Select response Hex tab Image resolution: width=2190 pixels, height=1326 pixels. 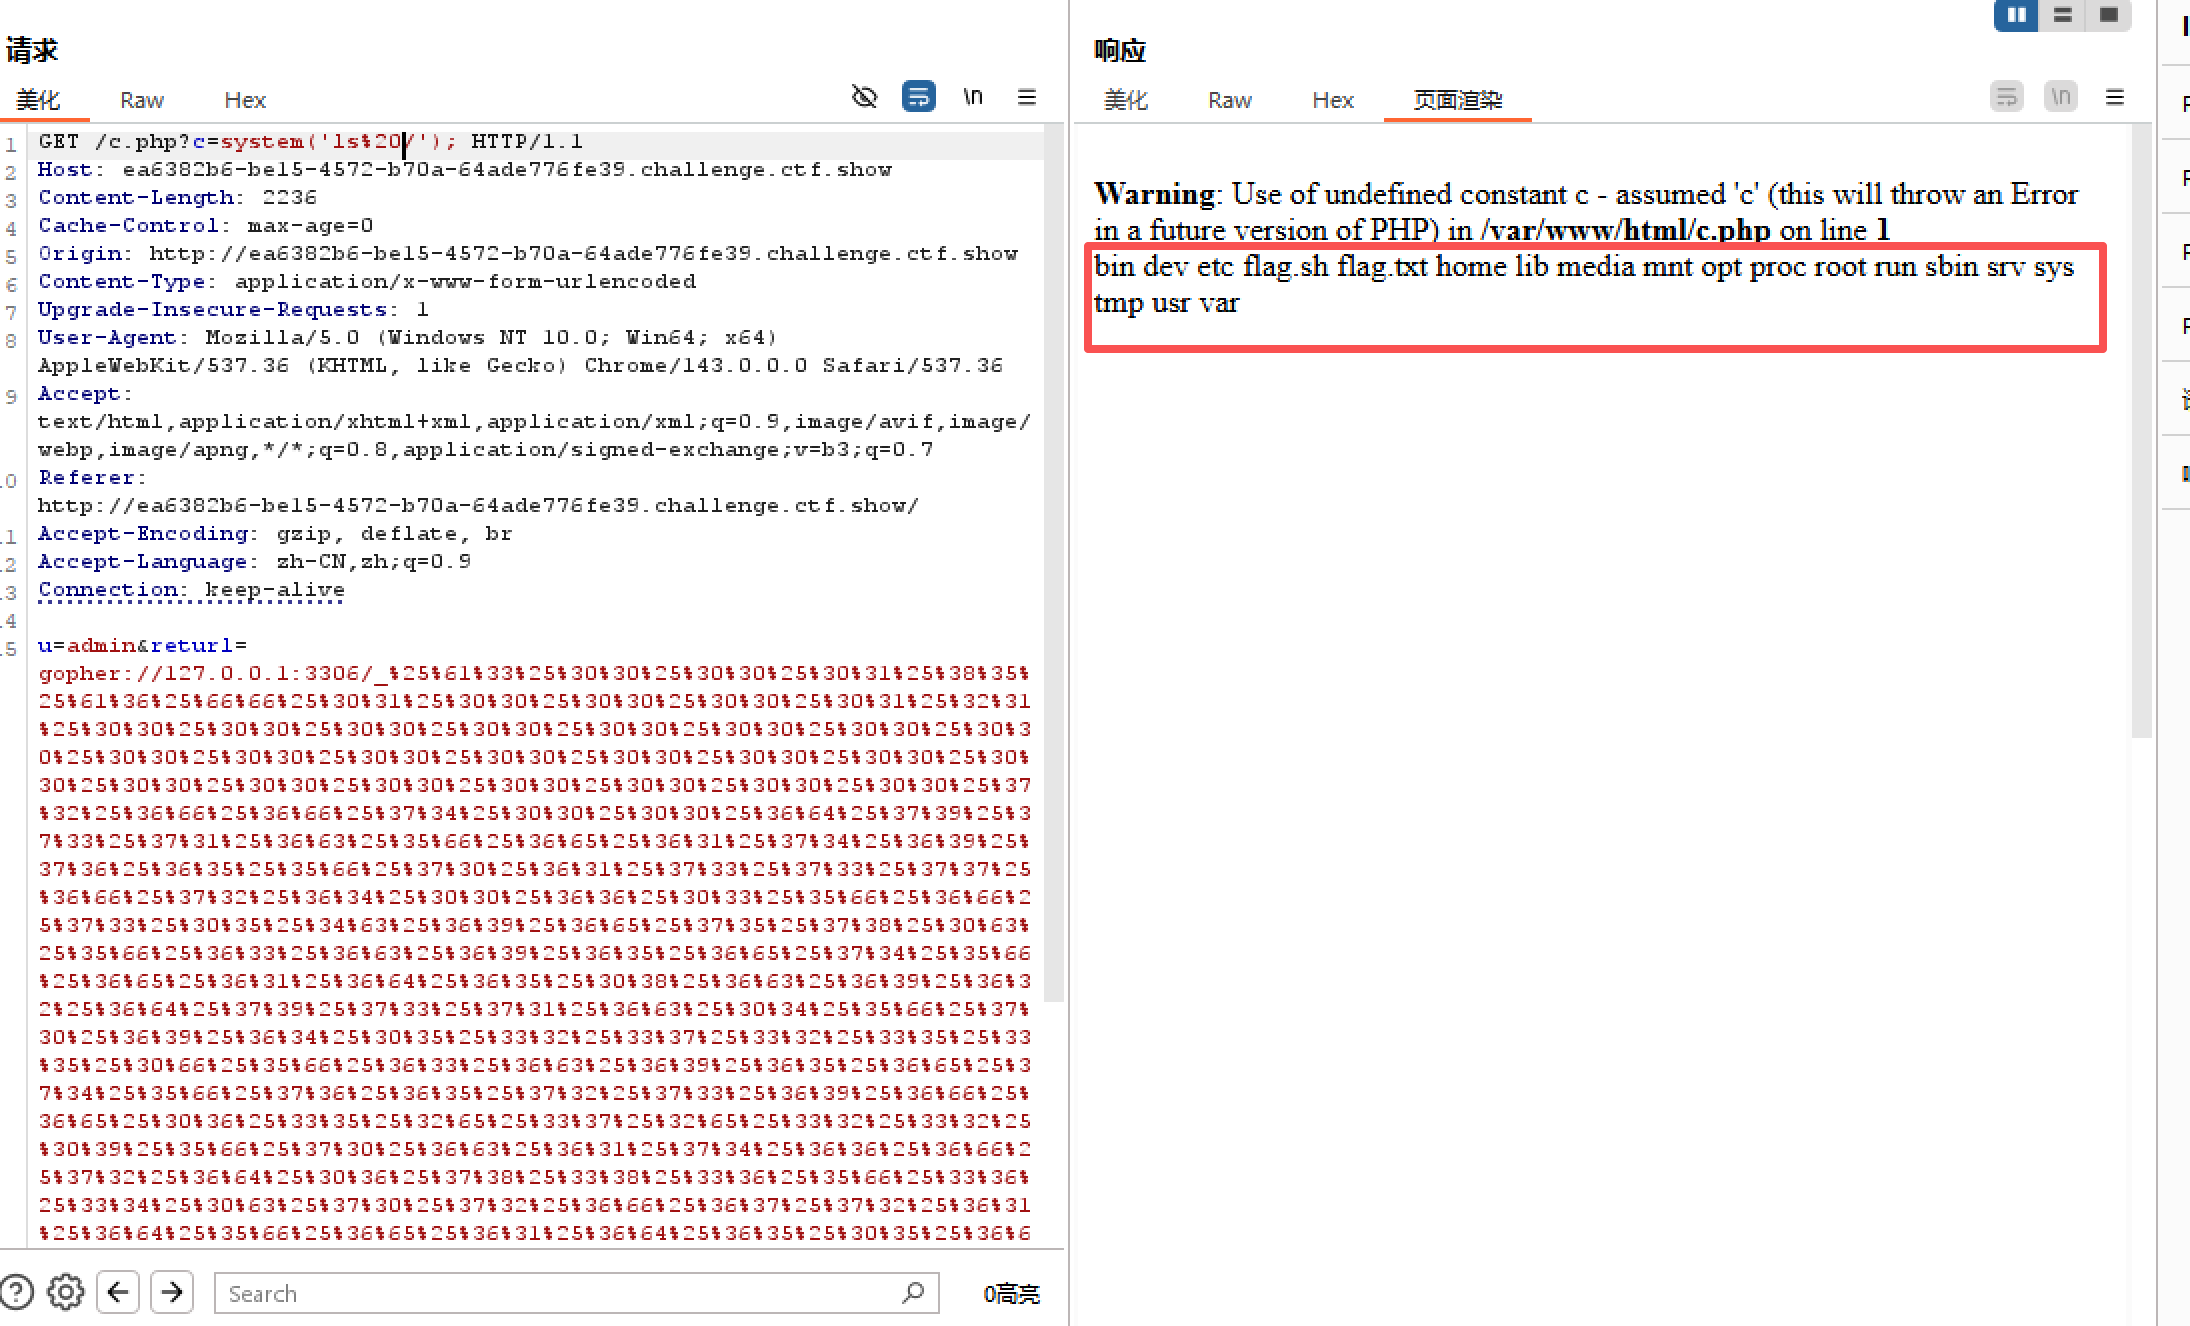tap(1333, 100)
